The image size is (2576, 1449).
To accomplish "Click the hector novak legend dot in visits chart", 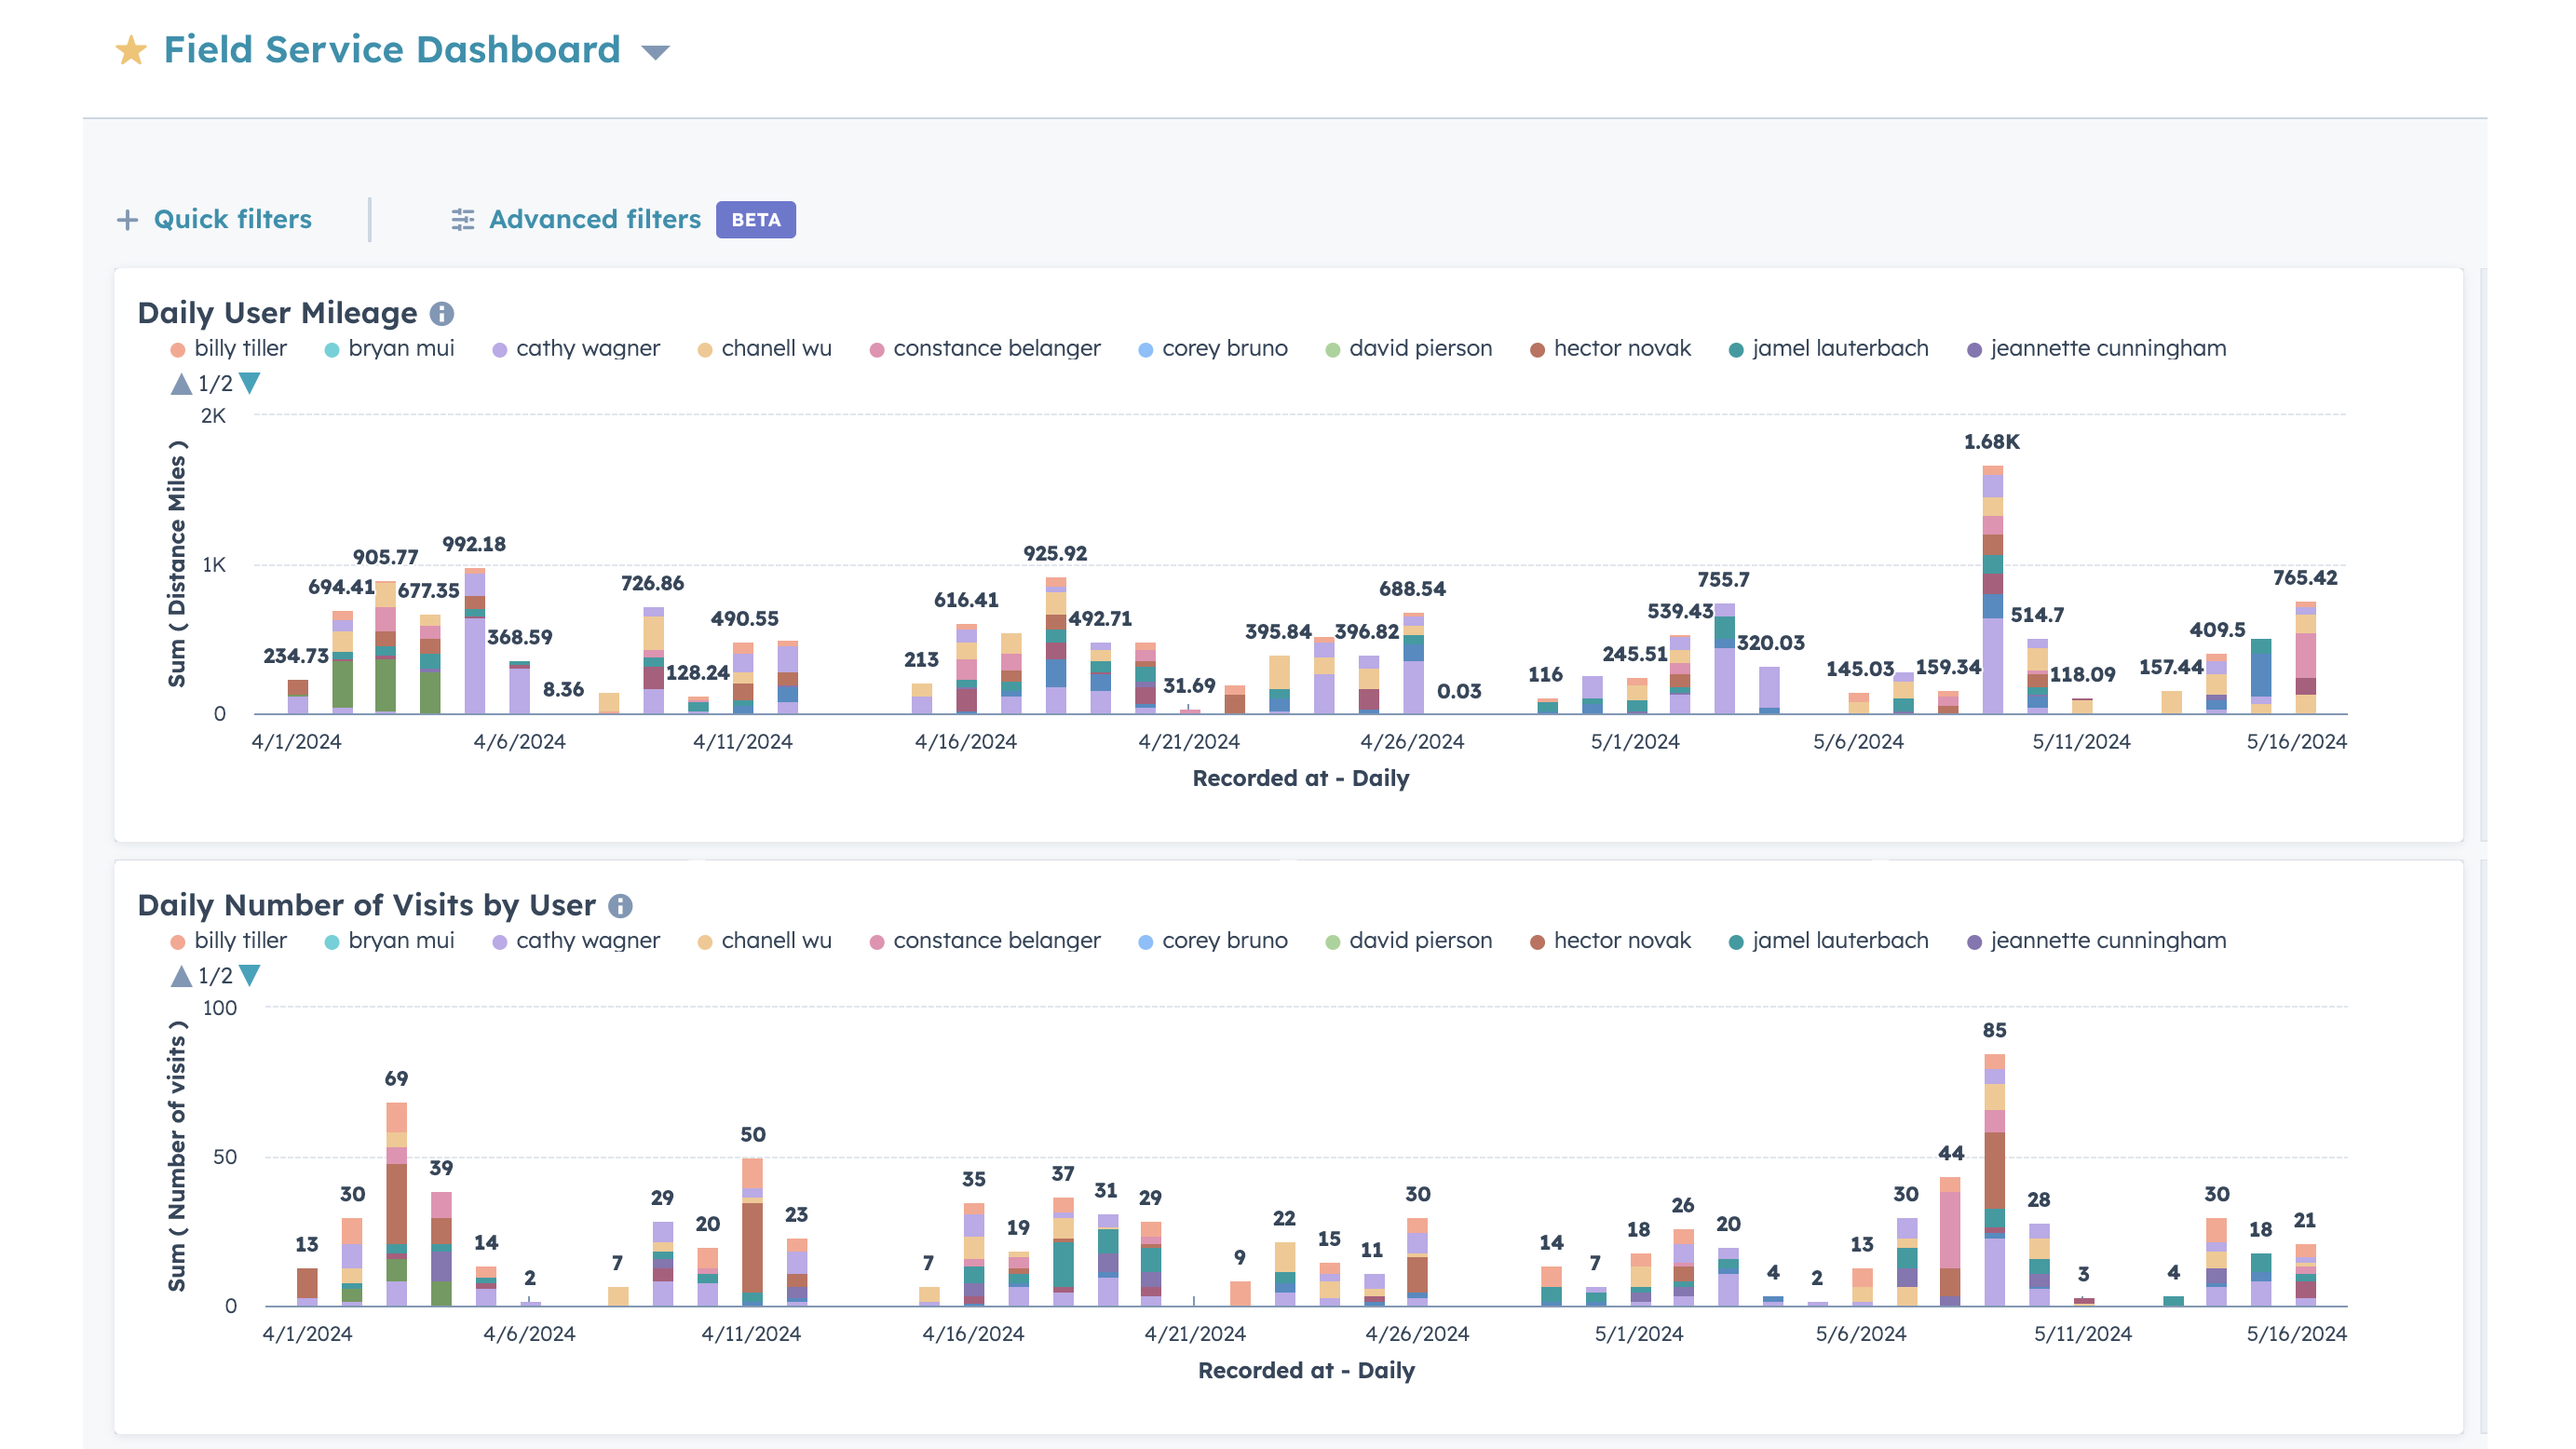I will click(x=1537, y=940).
